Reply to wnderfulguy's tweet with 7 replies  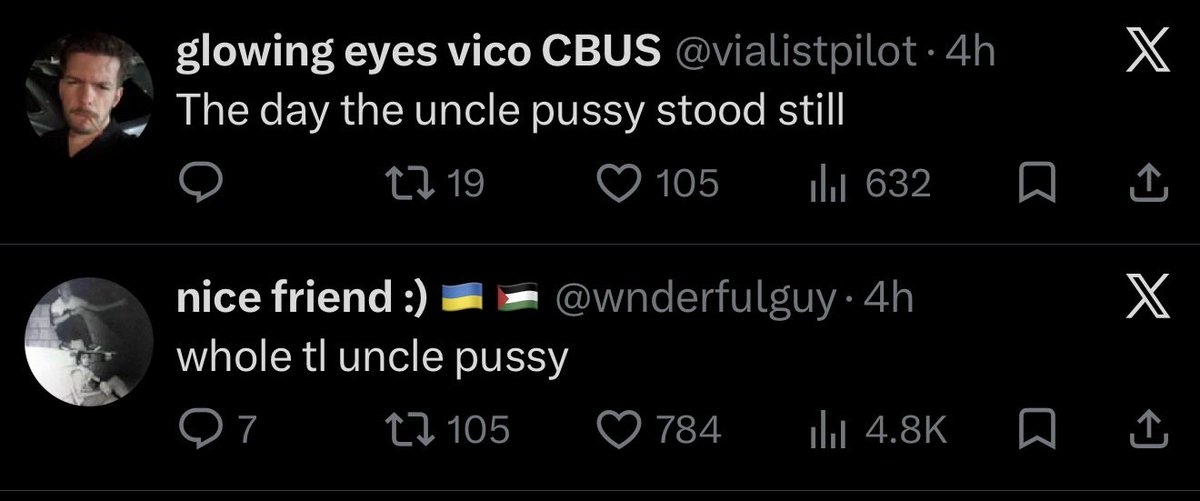pyautogui.click(x=219, y=429)
